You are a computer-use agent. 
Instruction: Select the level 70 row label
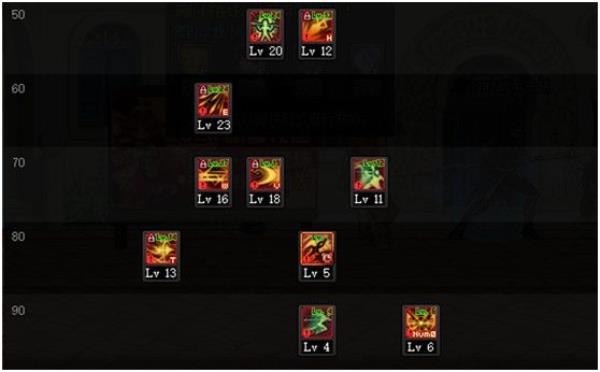[x=18, y=162]
